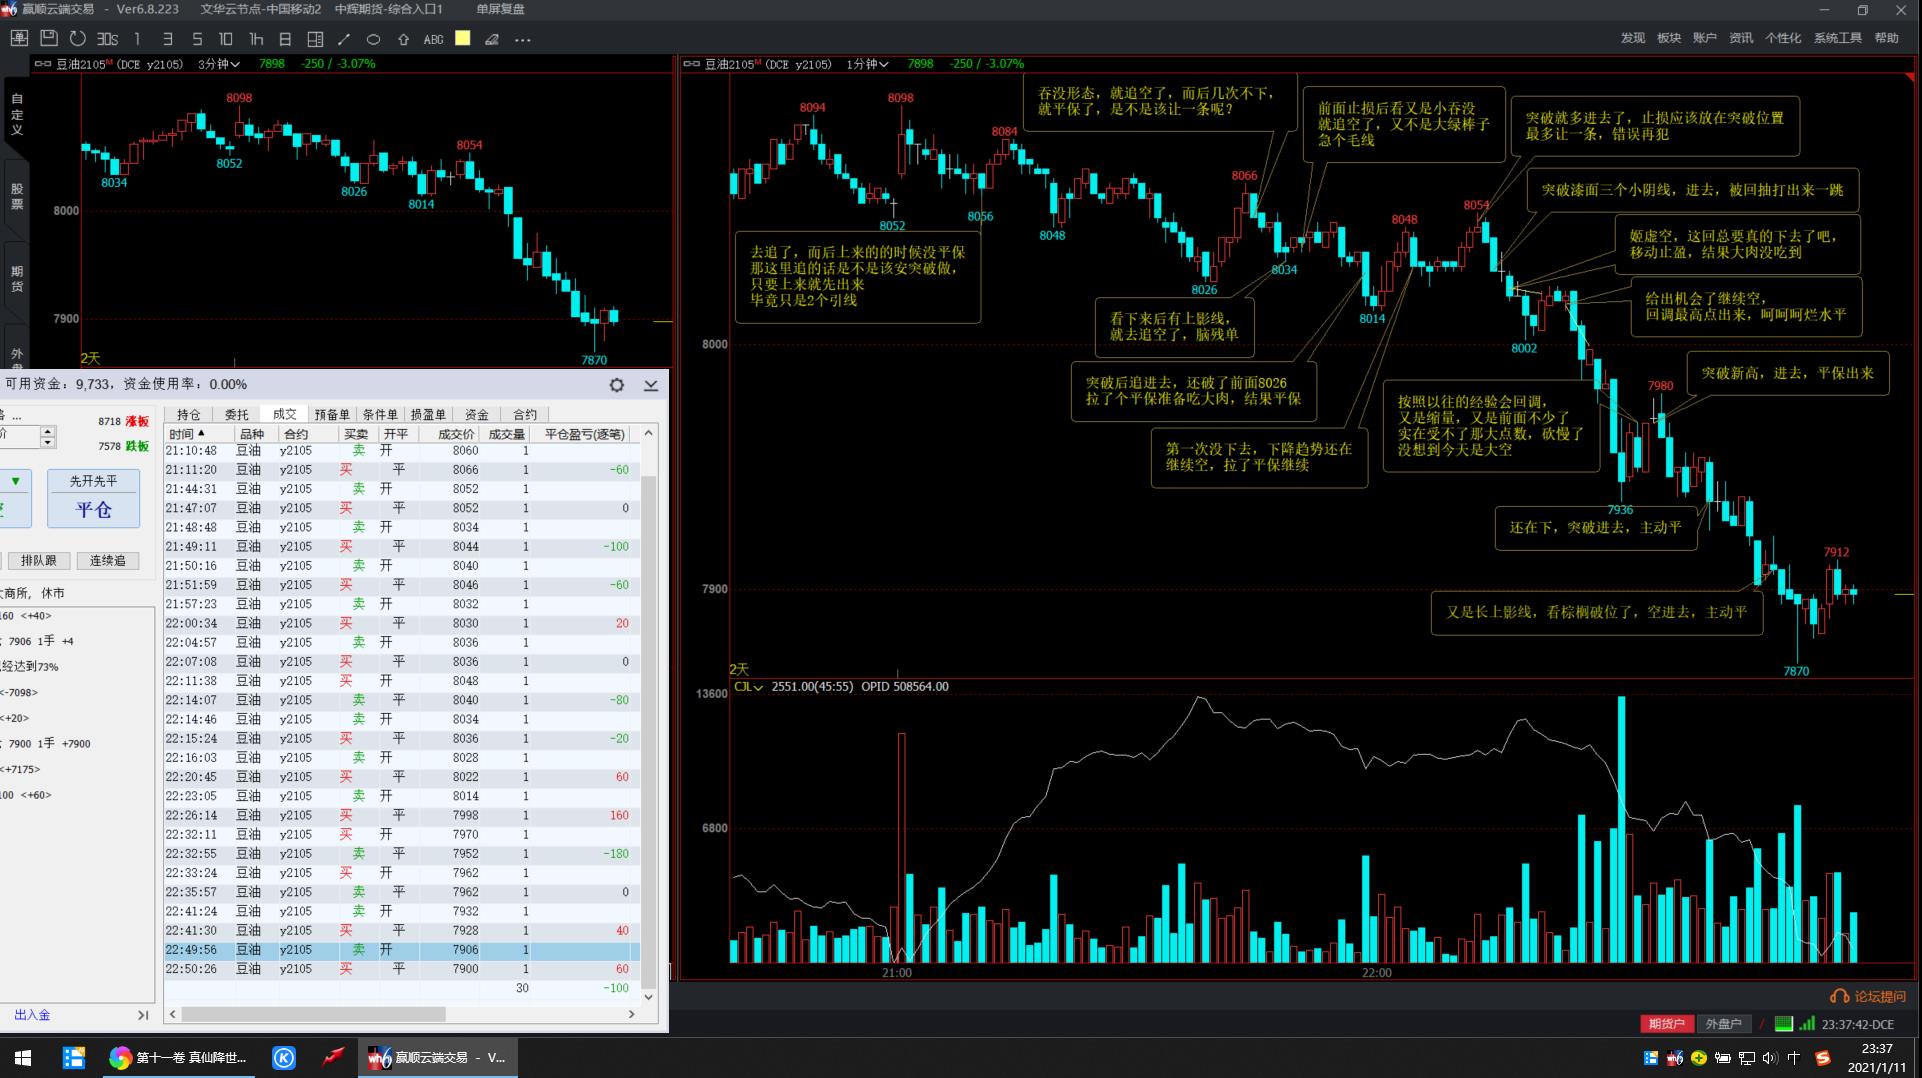Select the line drawing tool
The height and width of the screenshot is (1078, 1922).
click(344, 39)
